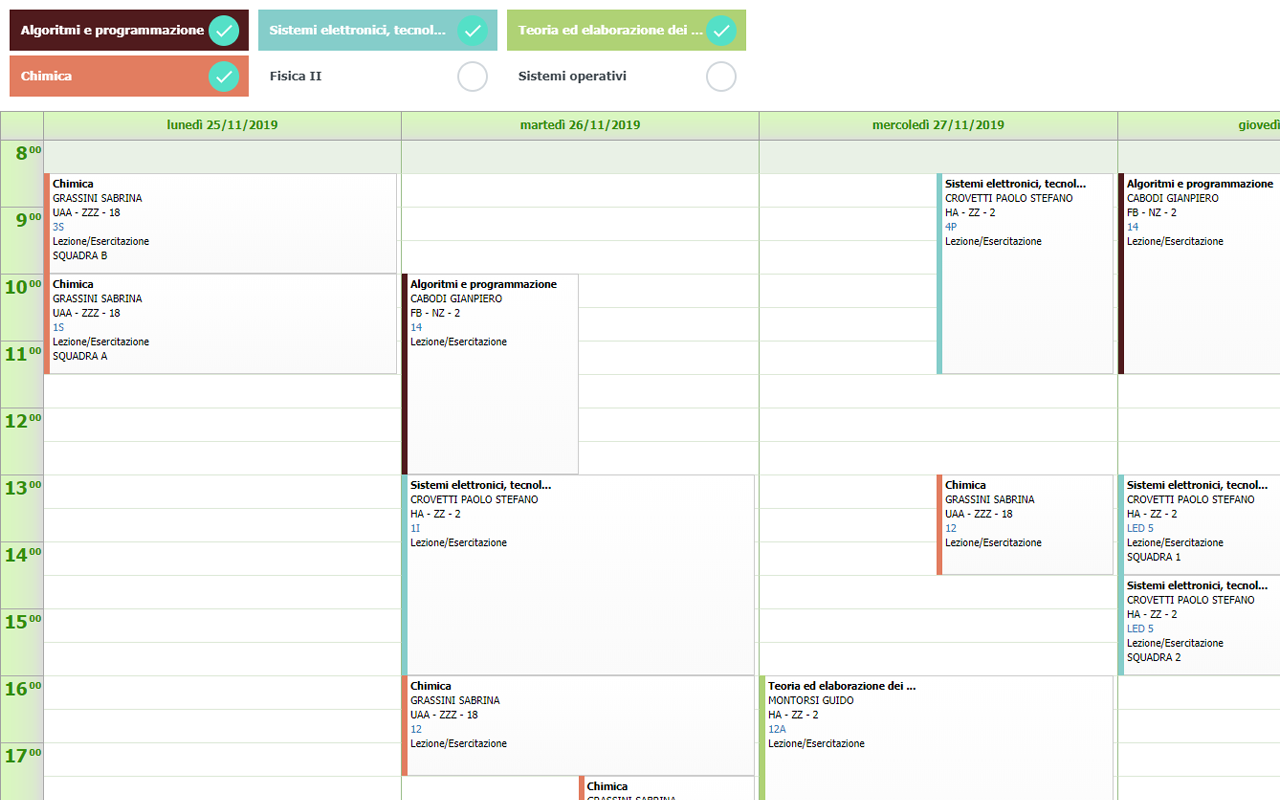Click LED 5 link in SQUADRA 2 lesson

click(1140, 629)
